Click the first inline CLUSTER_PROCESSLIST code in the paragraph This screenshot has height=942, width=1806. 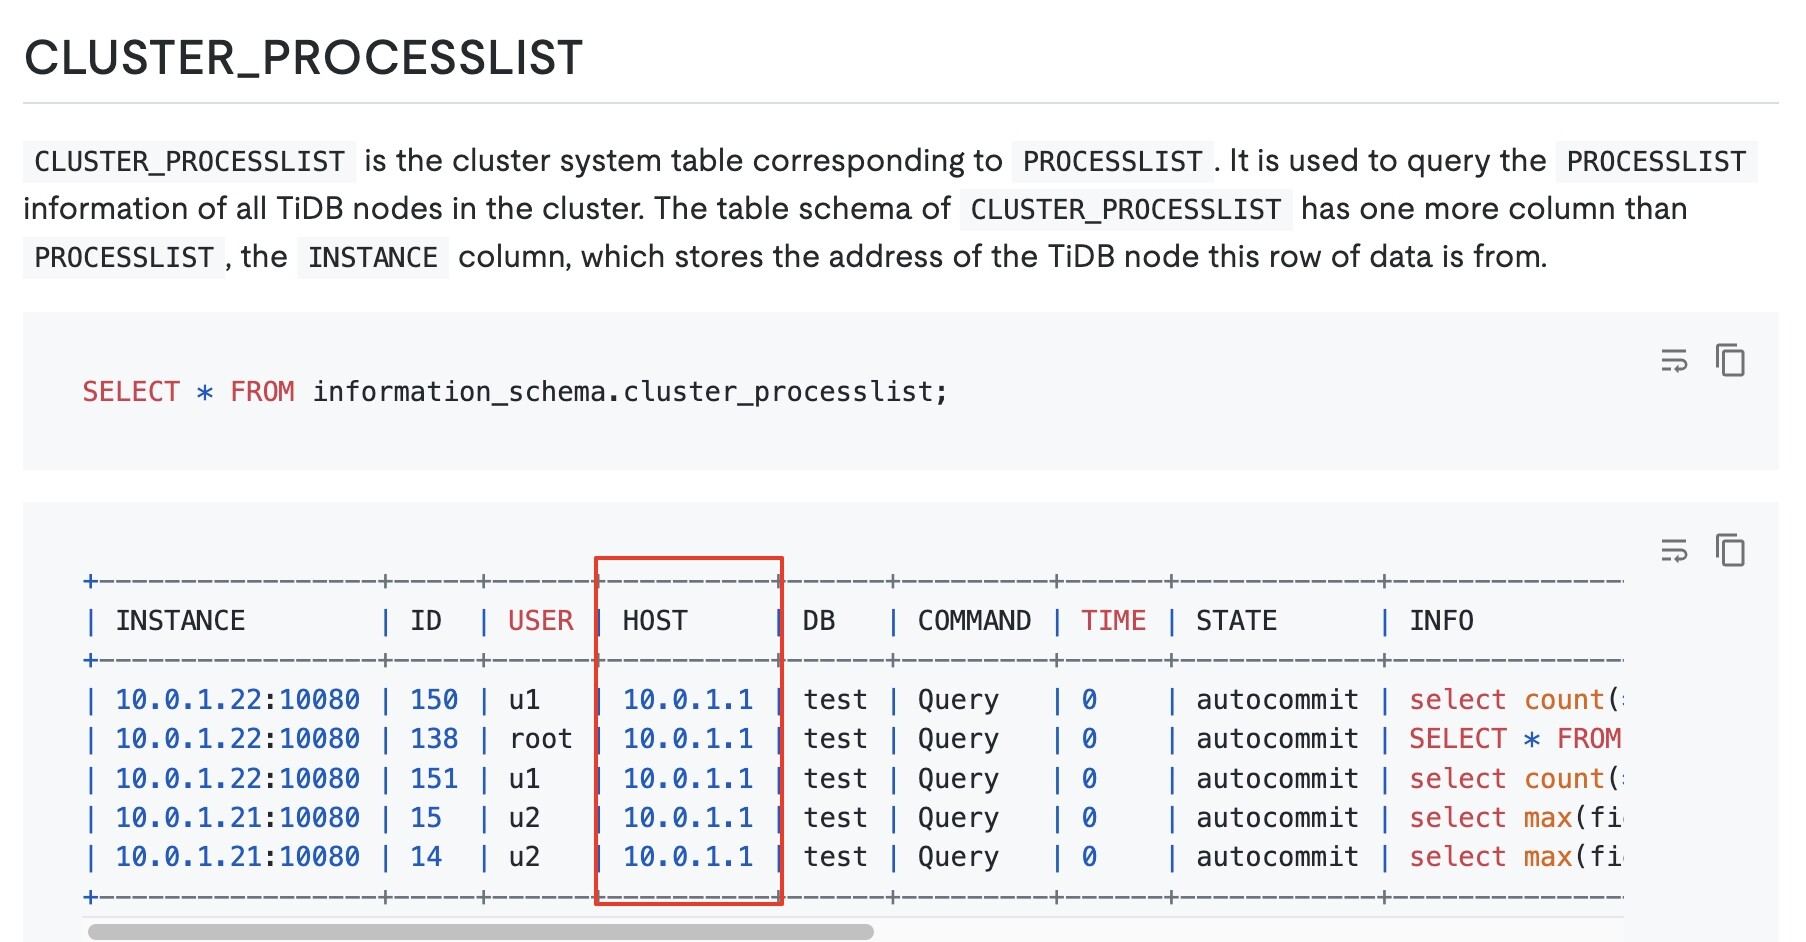(x=189, y=161)
